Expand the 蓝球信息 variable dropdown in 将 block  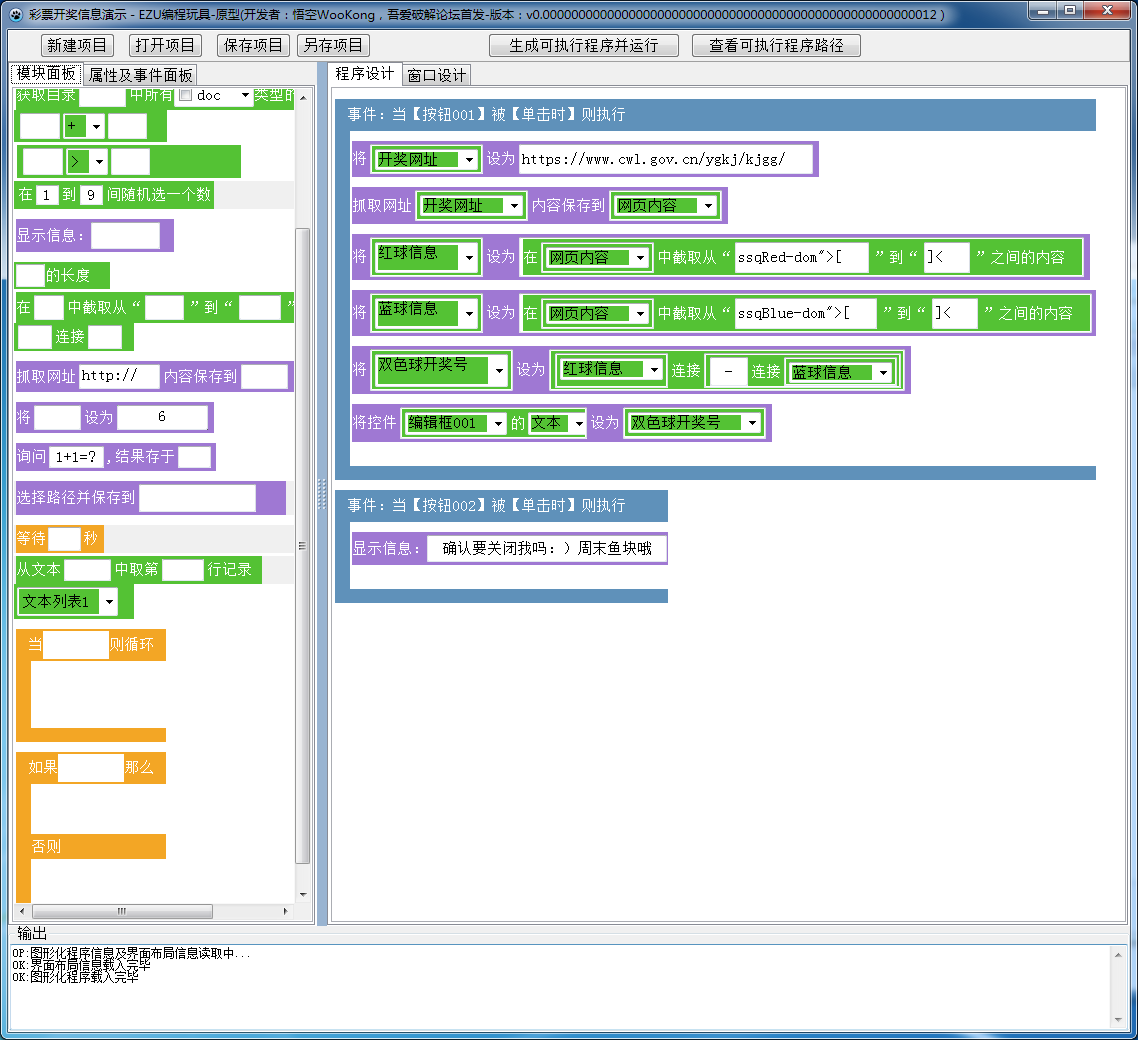point(470,313)
